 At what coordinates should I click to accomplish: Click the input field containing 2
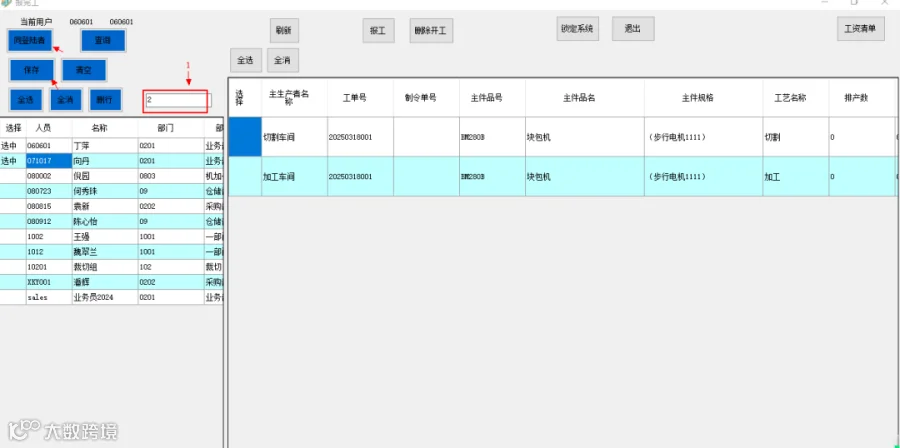(176, 100)
